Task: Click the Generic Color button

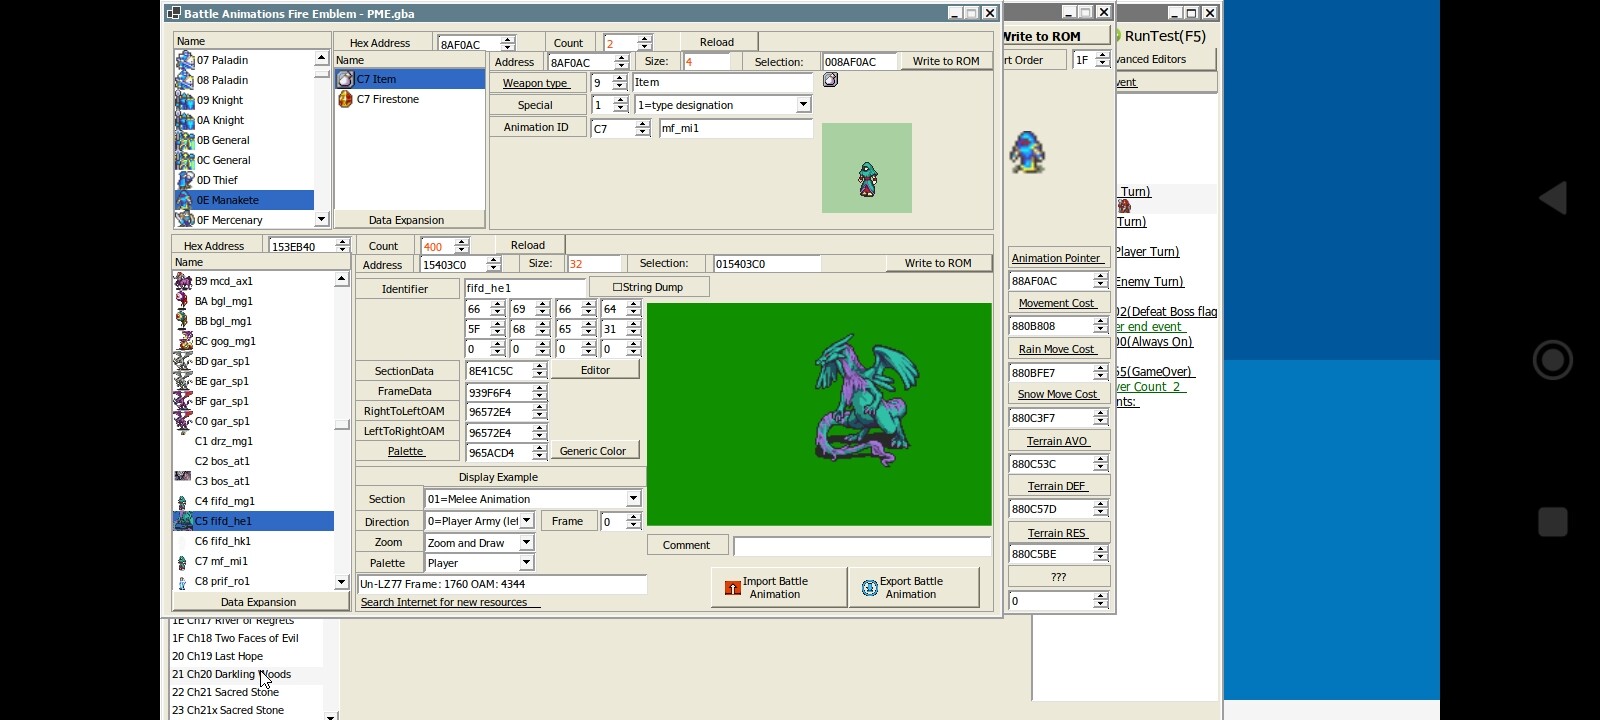Action: coord(593,451)
